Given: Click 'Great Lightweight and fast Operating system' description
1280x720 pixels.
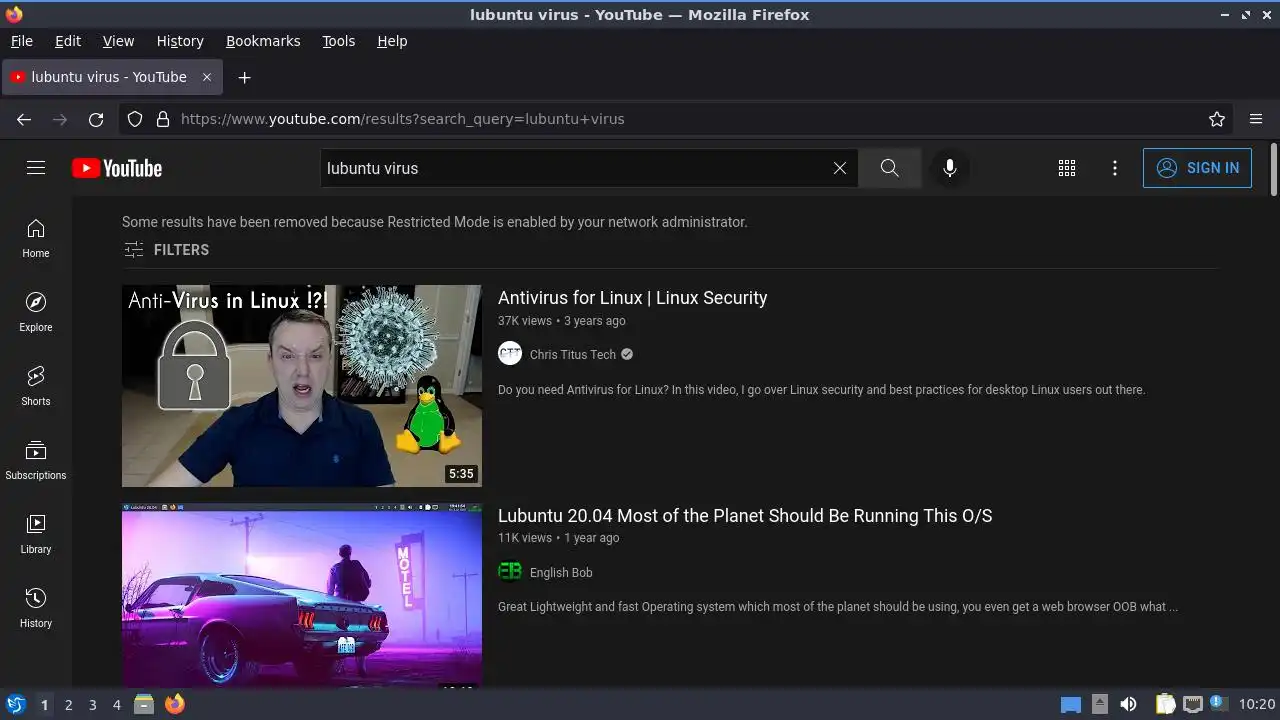Looking at the screenshot, I should point(838,607).
